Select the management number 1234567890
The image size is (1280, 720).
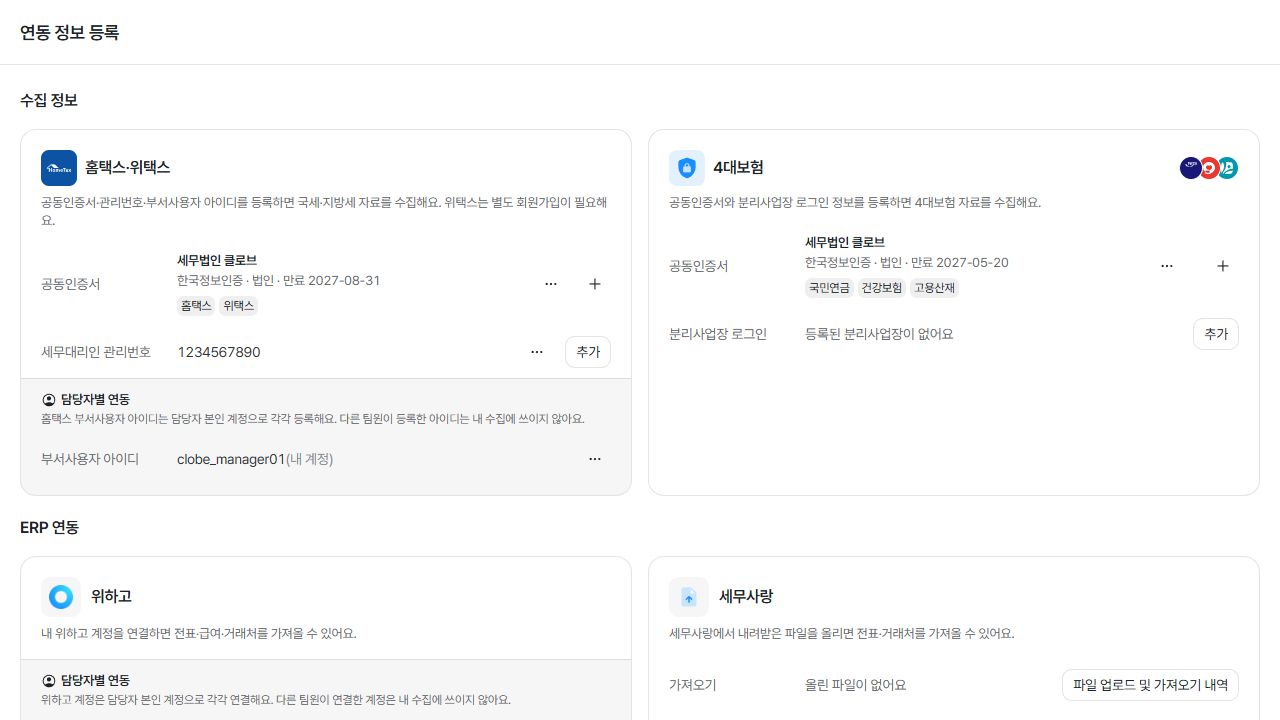(219, 352)
